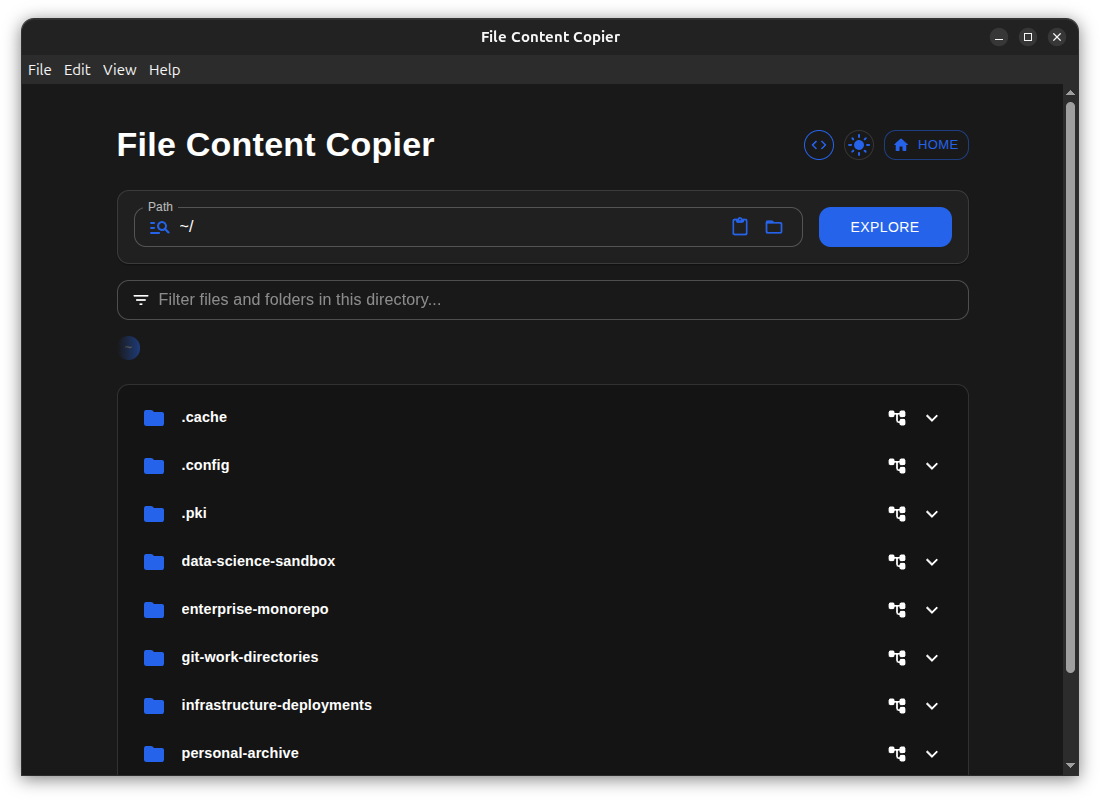Click tree icon beside infrastructure-deployments
The width and height of the screenshot is (1100, 800).
pos(897,706)
